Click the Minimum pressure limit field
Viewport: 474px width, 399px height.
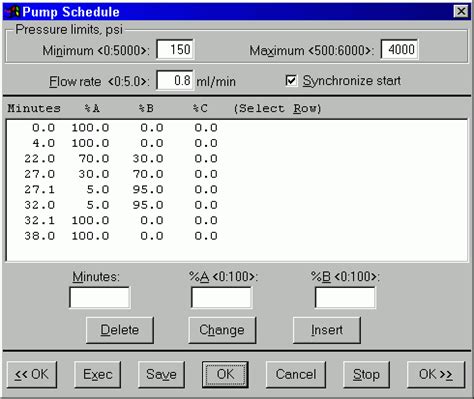tap(175, 50)
